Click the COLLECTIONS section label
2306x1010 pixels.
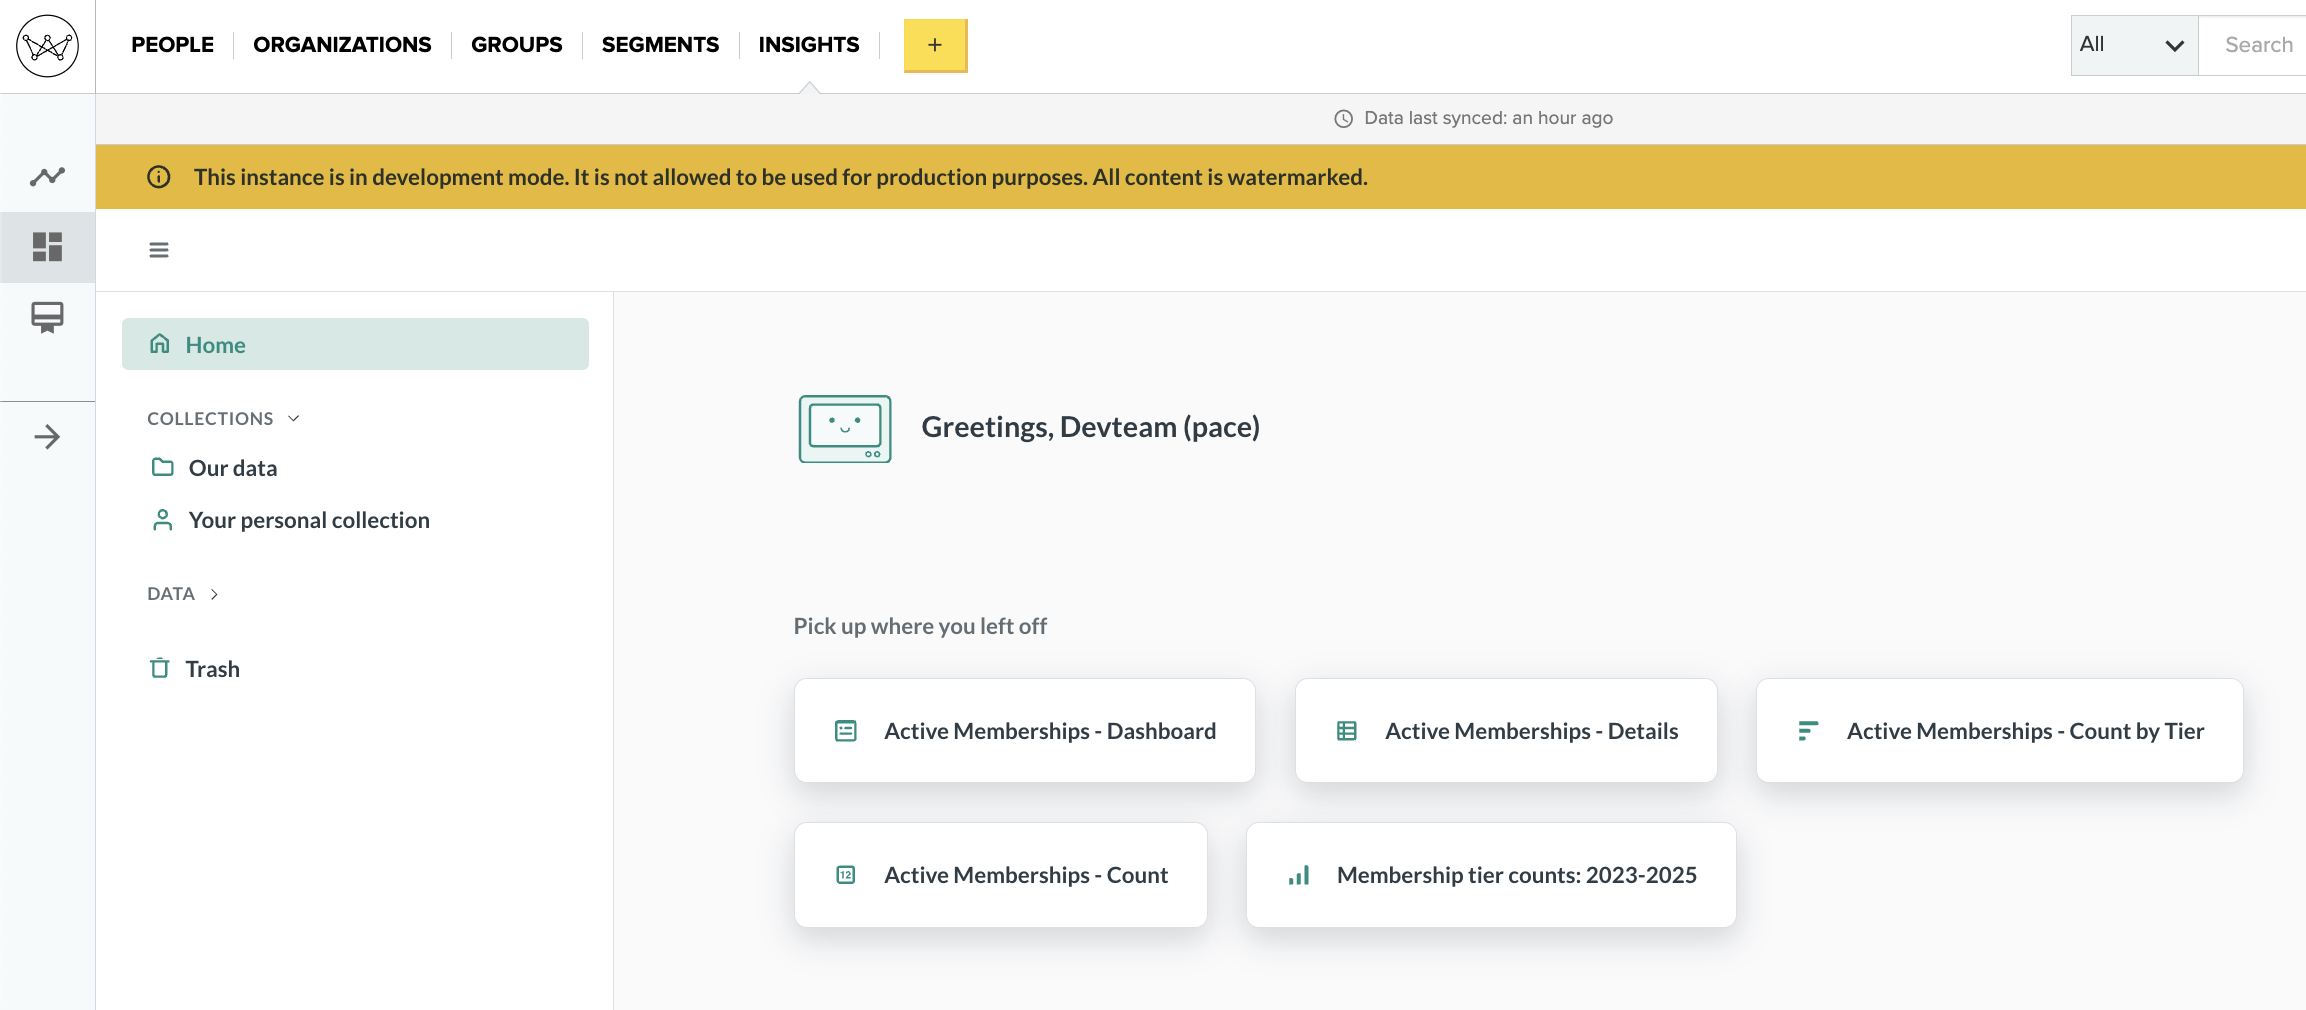[210, 419]
